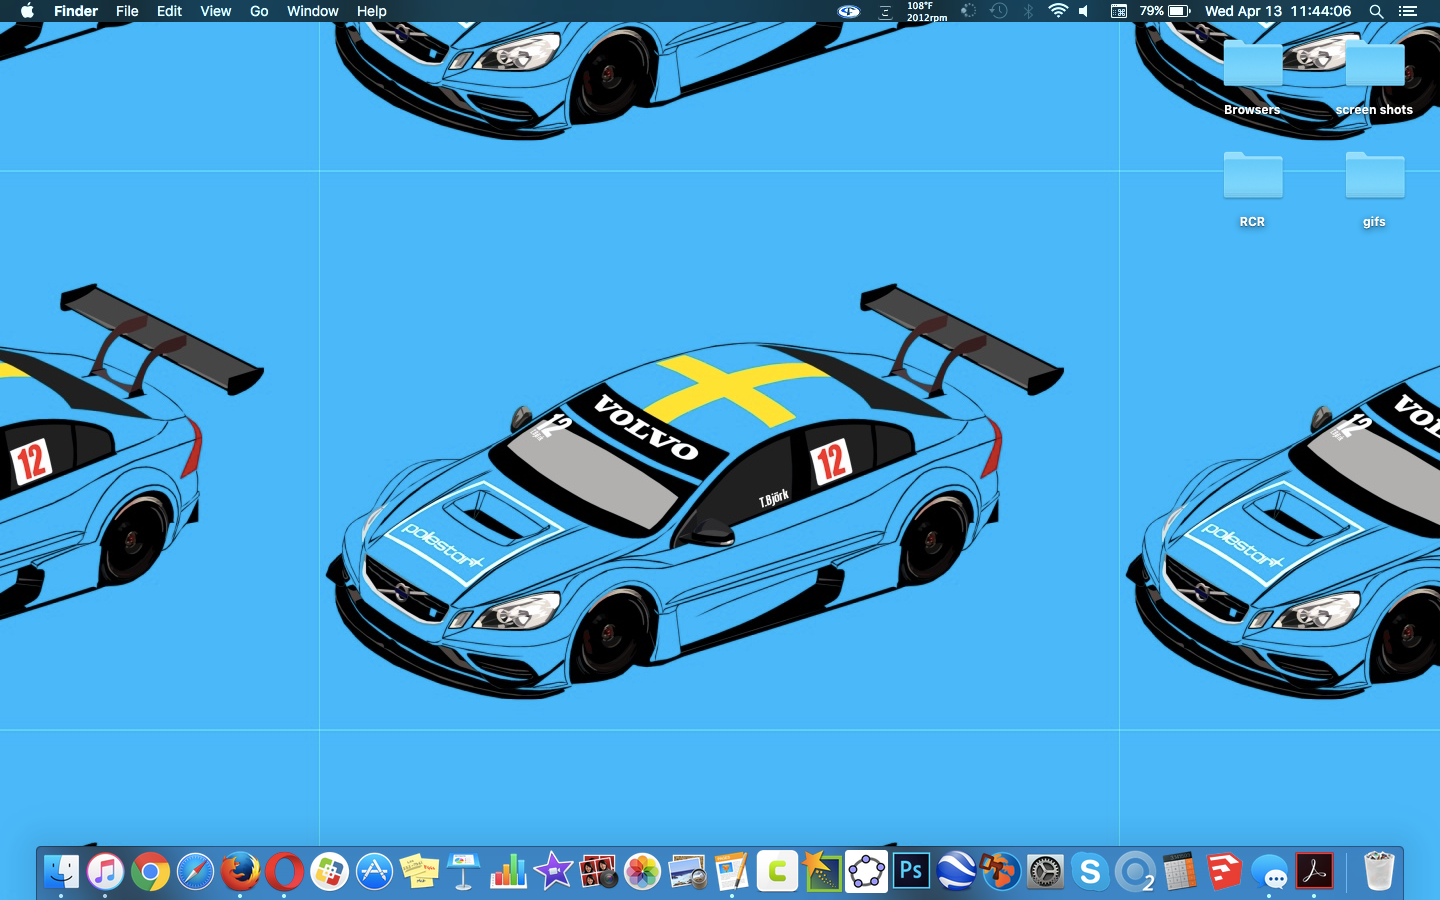Open the Time Machine menu icon
This screenshot has width=1440, height=900.
pyautogui.click(x=998, y=11)
